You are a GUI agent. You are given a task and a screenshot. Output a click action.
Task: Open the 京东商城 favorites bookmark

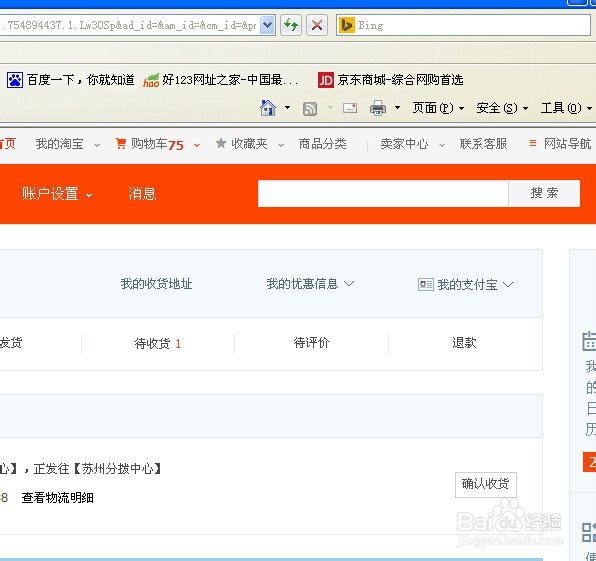[x=391, y=80]
